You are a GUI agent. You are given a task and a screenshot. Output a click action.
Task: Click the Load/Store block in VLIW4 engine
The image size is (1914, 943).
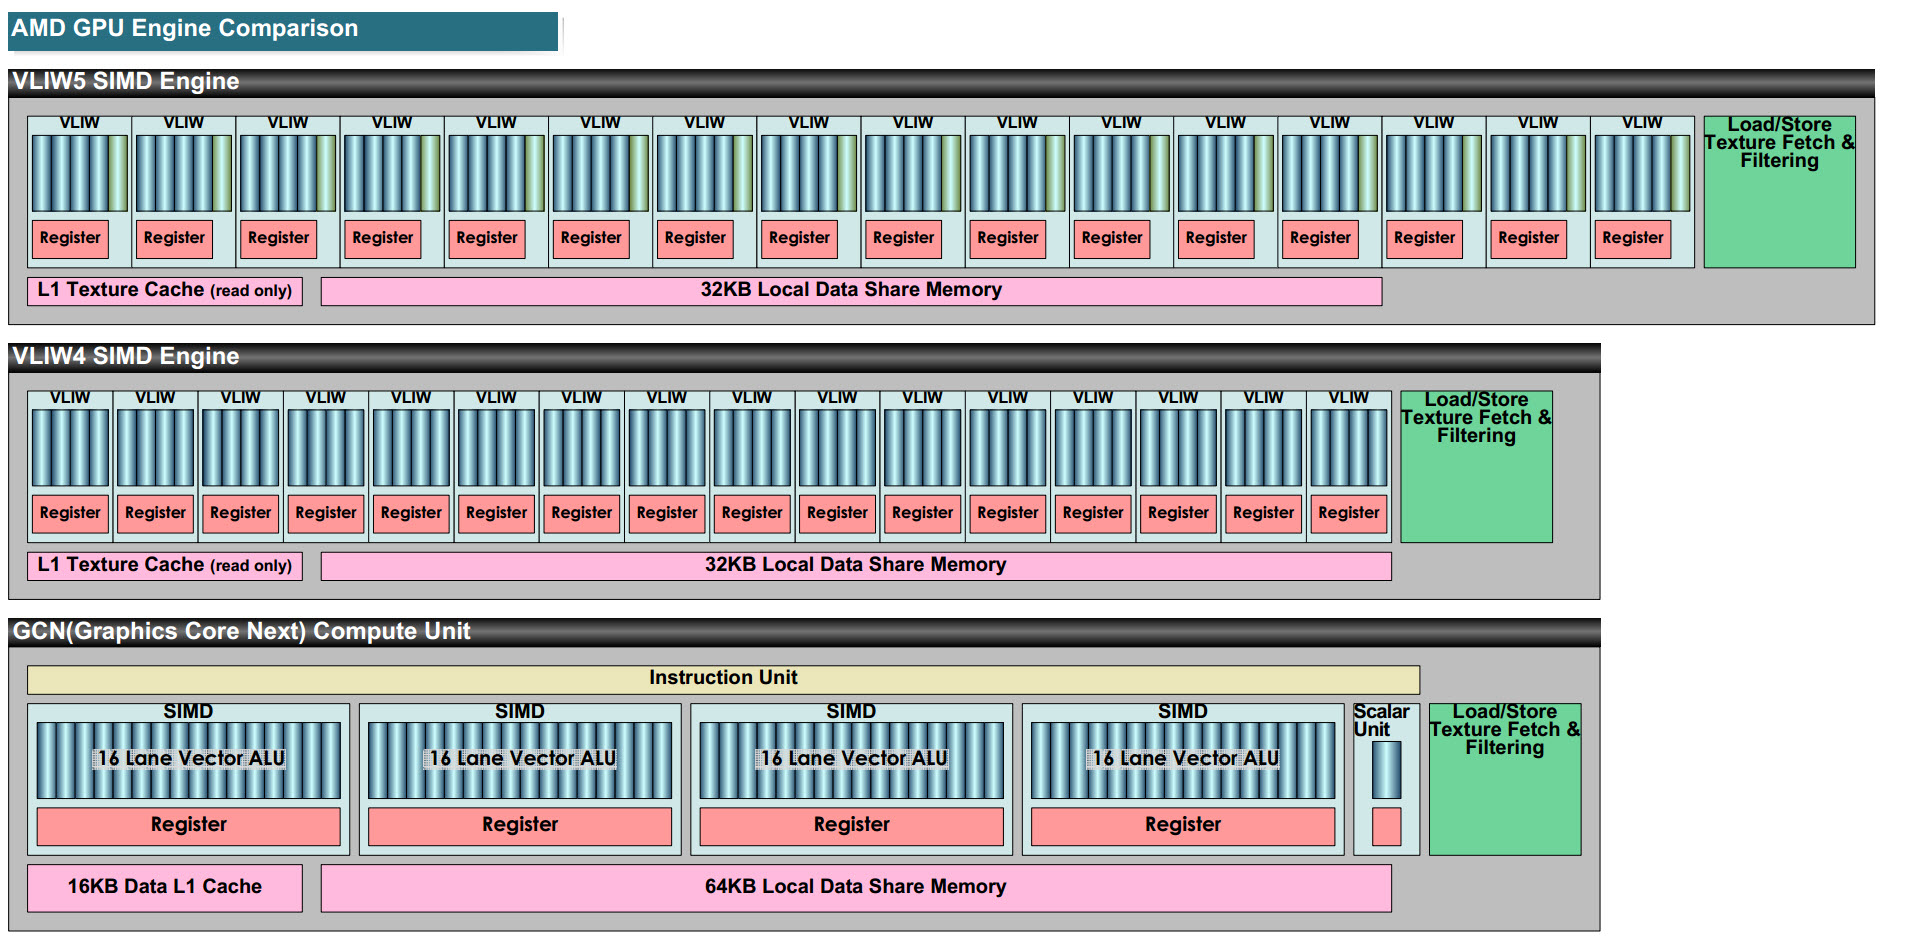click(1476, 467)
